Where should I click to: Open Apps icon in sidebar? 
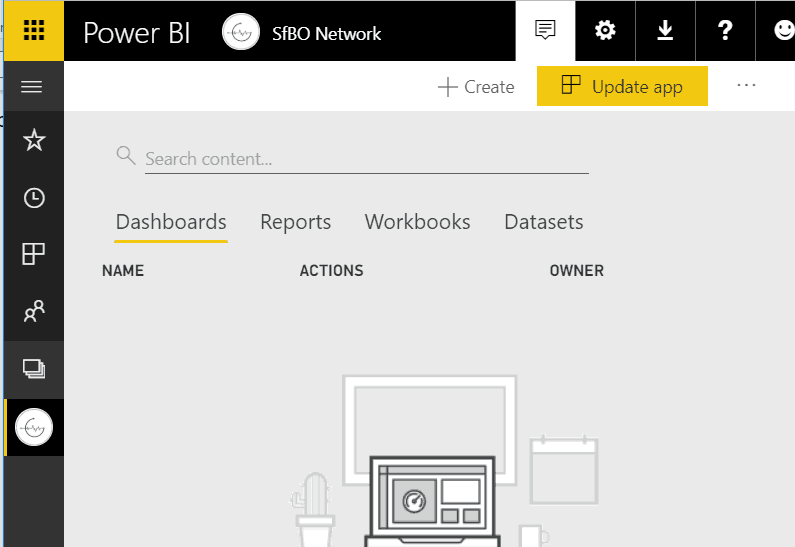tap(34, 255)
